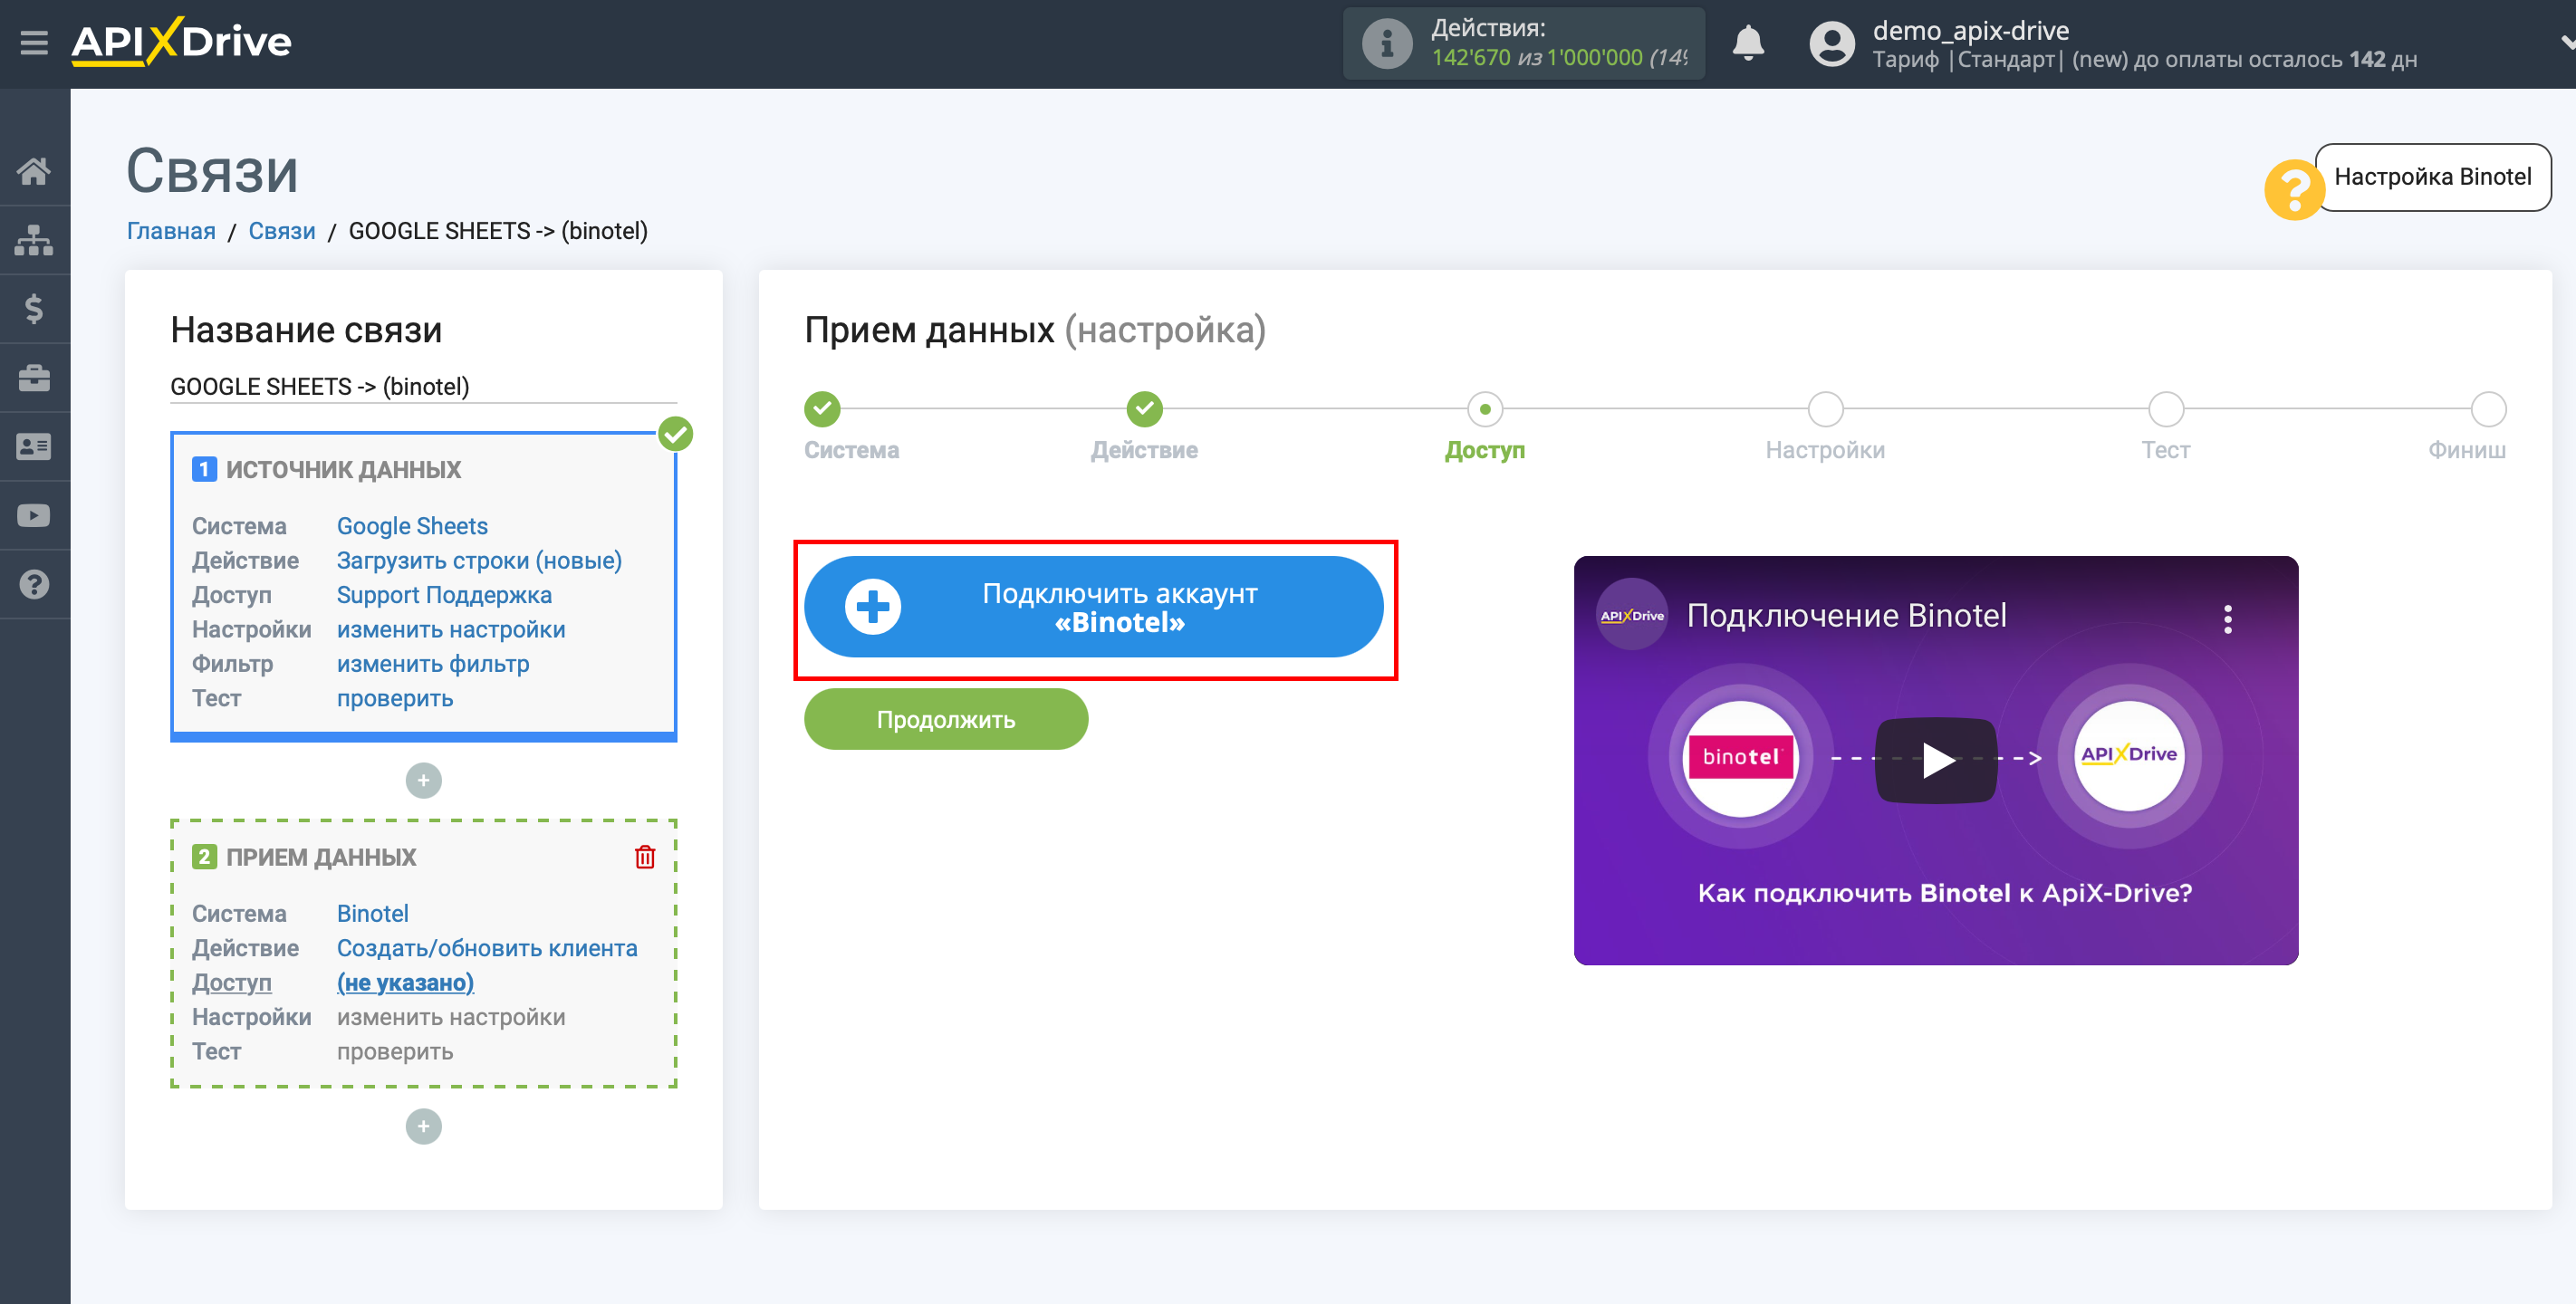Click the orange help question icon
The width and height of the screenshot is (2576, 1304).
2294,190
